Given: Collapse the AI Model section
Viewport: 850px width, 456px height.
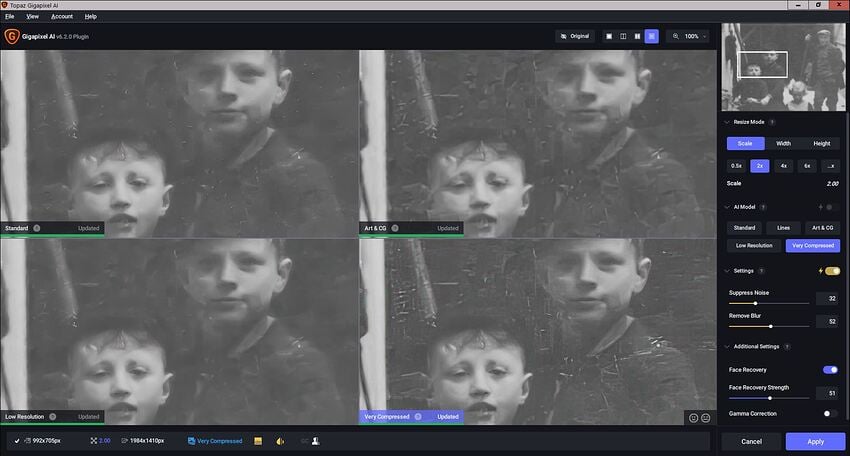Looking at the screenshot, I should tap(727, 207).
